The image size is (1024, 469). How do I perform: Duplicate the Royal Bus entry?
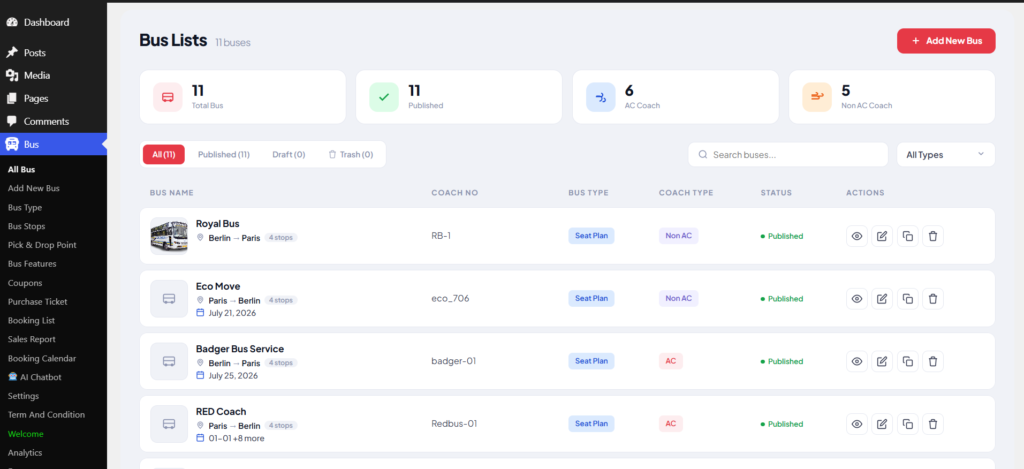(x=908, y=236)
